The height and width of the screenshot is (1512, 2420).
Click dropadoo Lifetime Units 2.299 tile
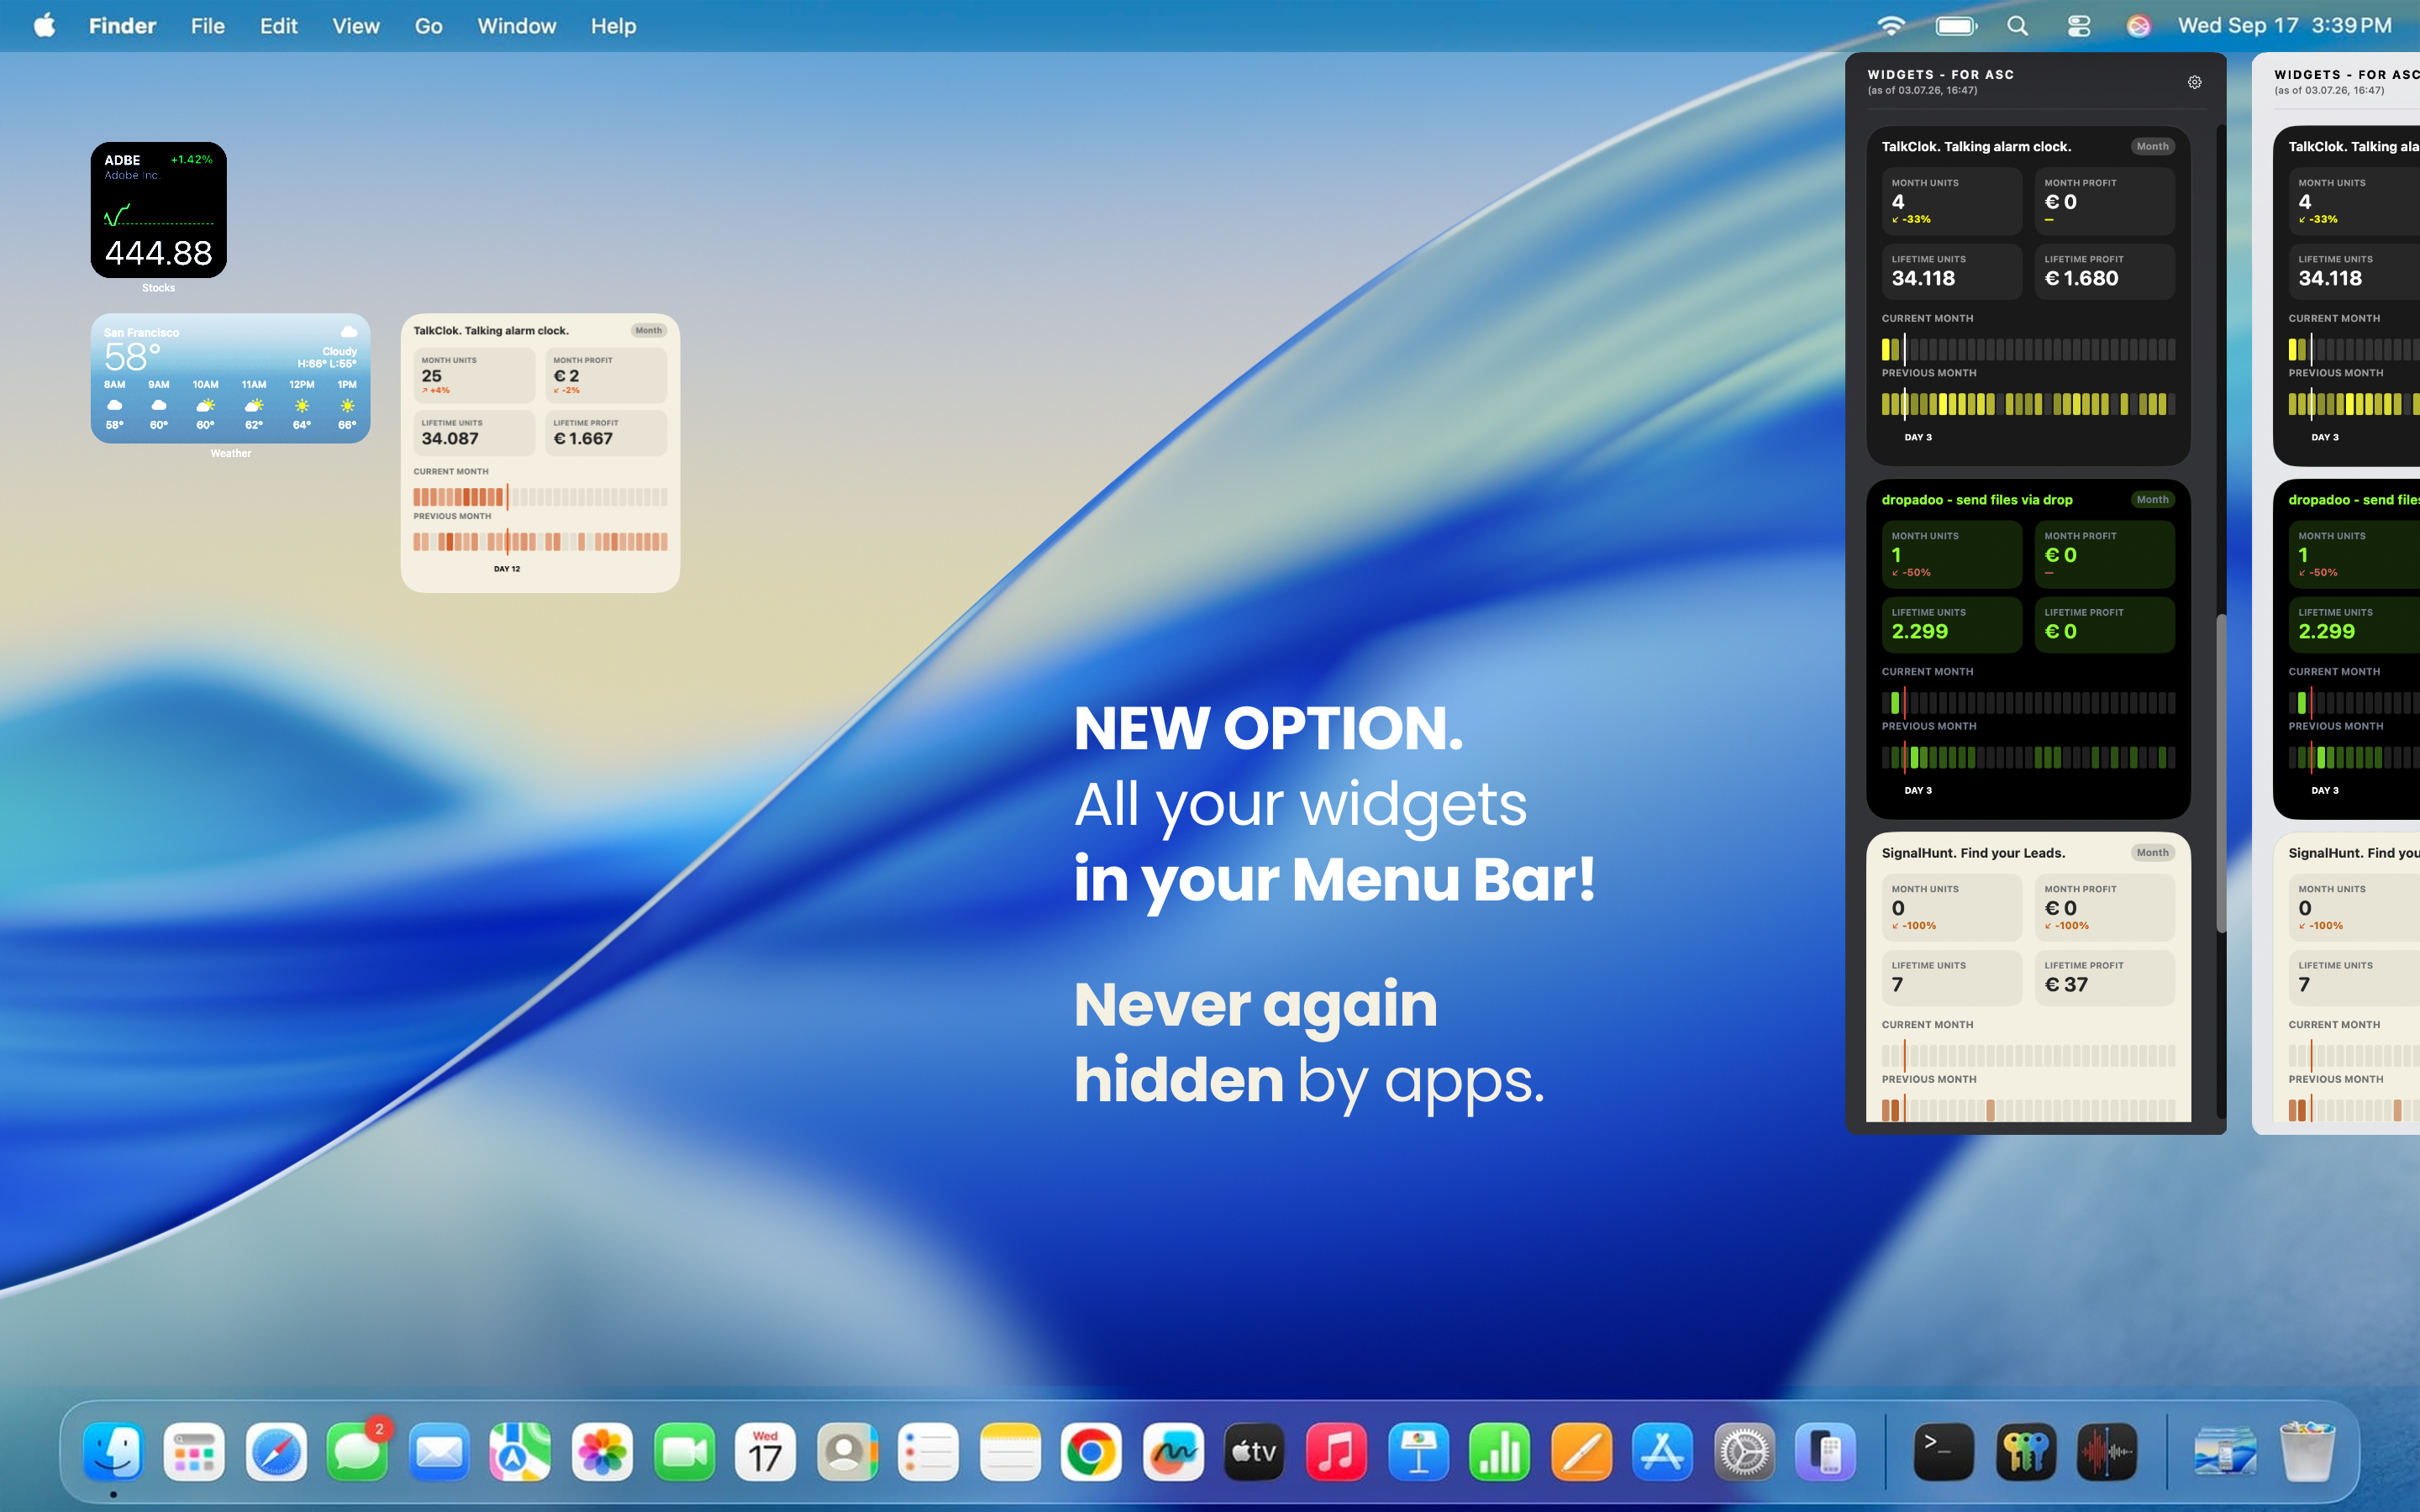(1951, 624)
